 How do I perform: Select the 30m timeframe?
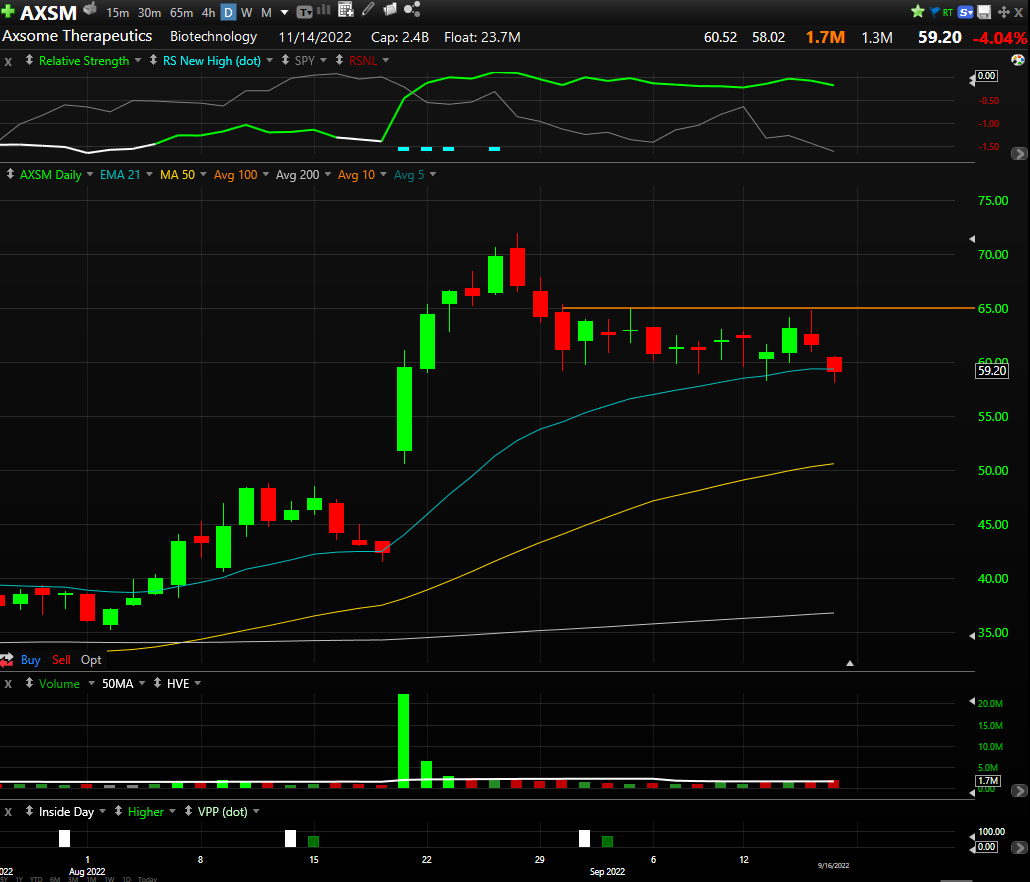[149, 12]
